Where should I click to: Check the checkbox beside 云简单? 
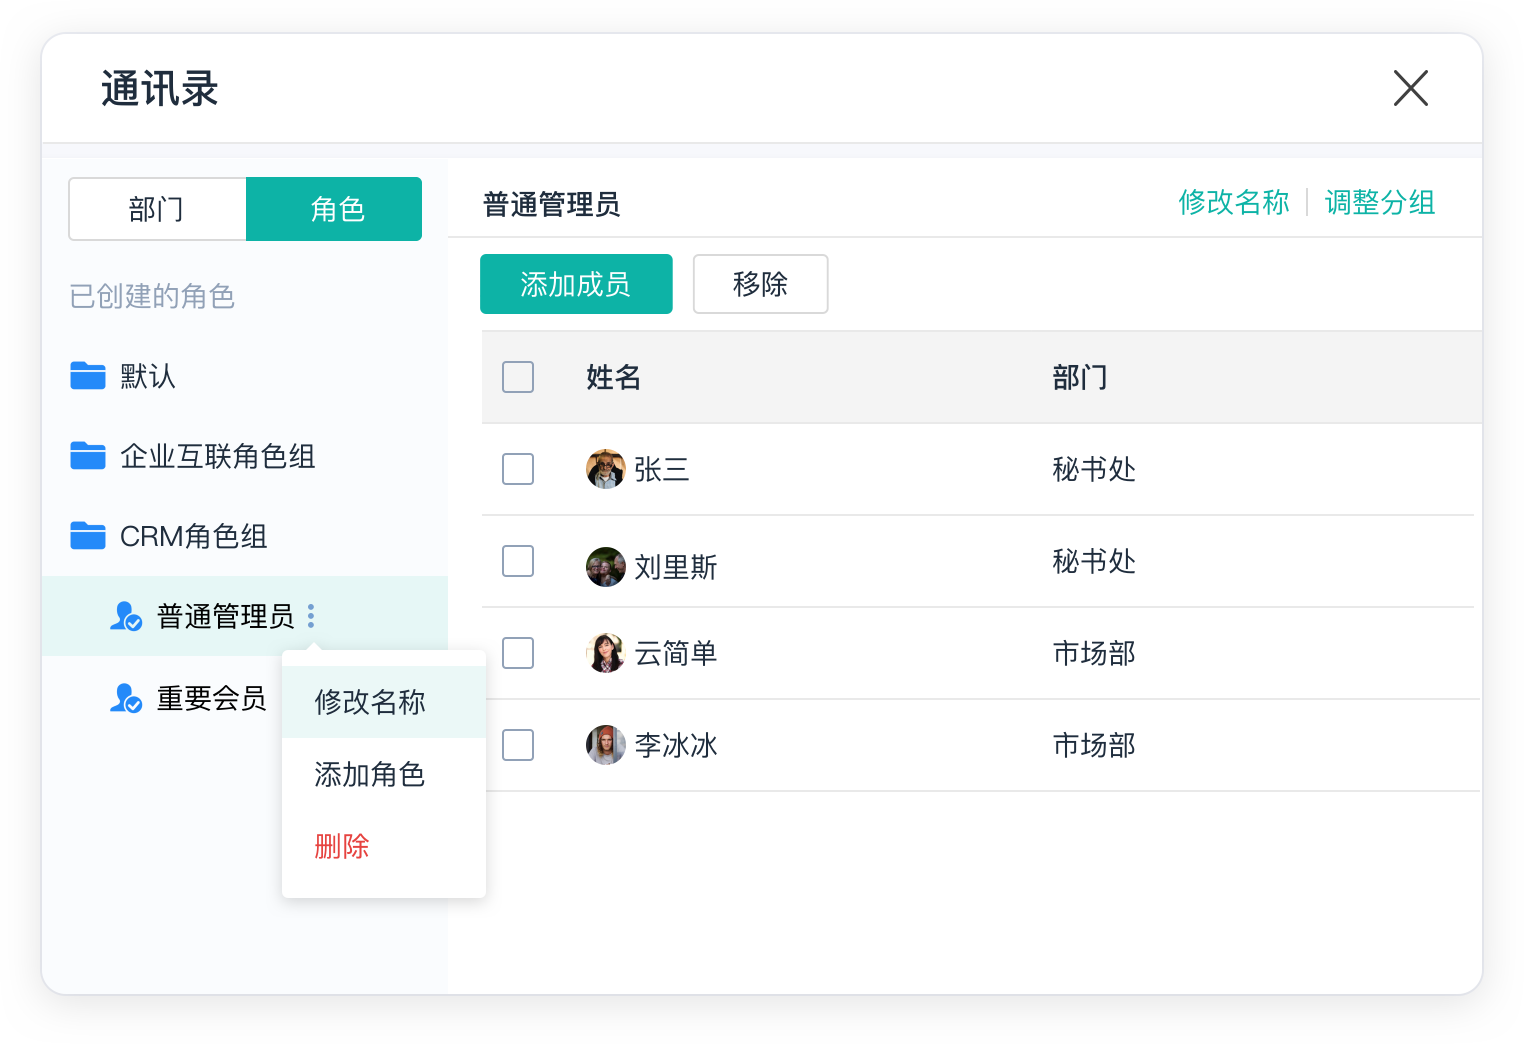click(517, 653)
